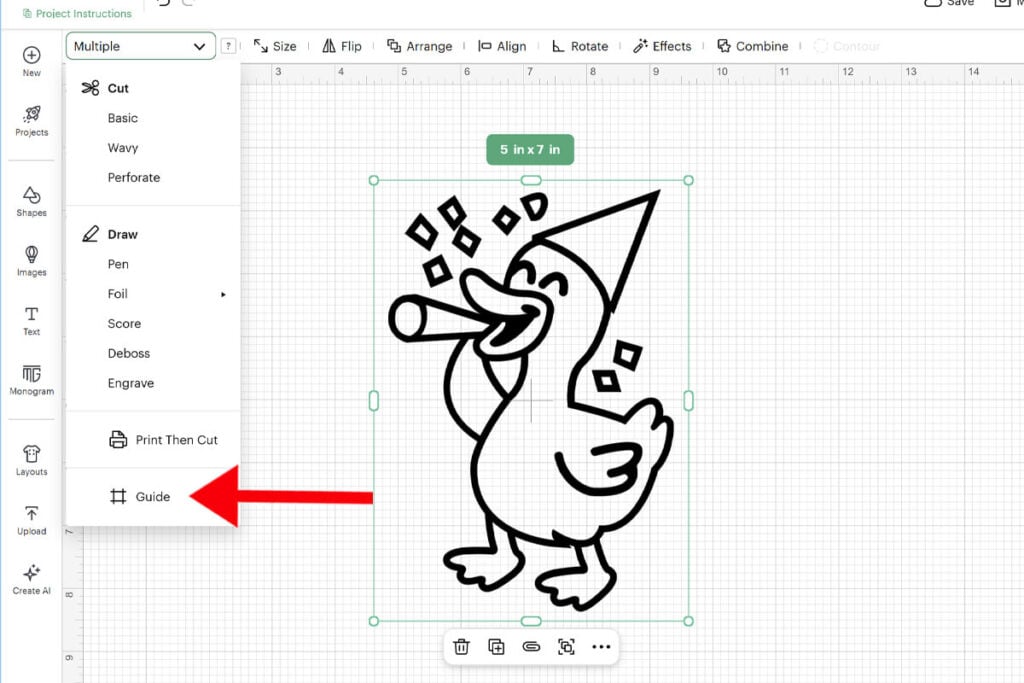The width and height of the screenshot is (1024, 683).
Task: Click the bottom-right corner selection handle
Action: pos(688,621)
